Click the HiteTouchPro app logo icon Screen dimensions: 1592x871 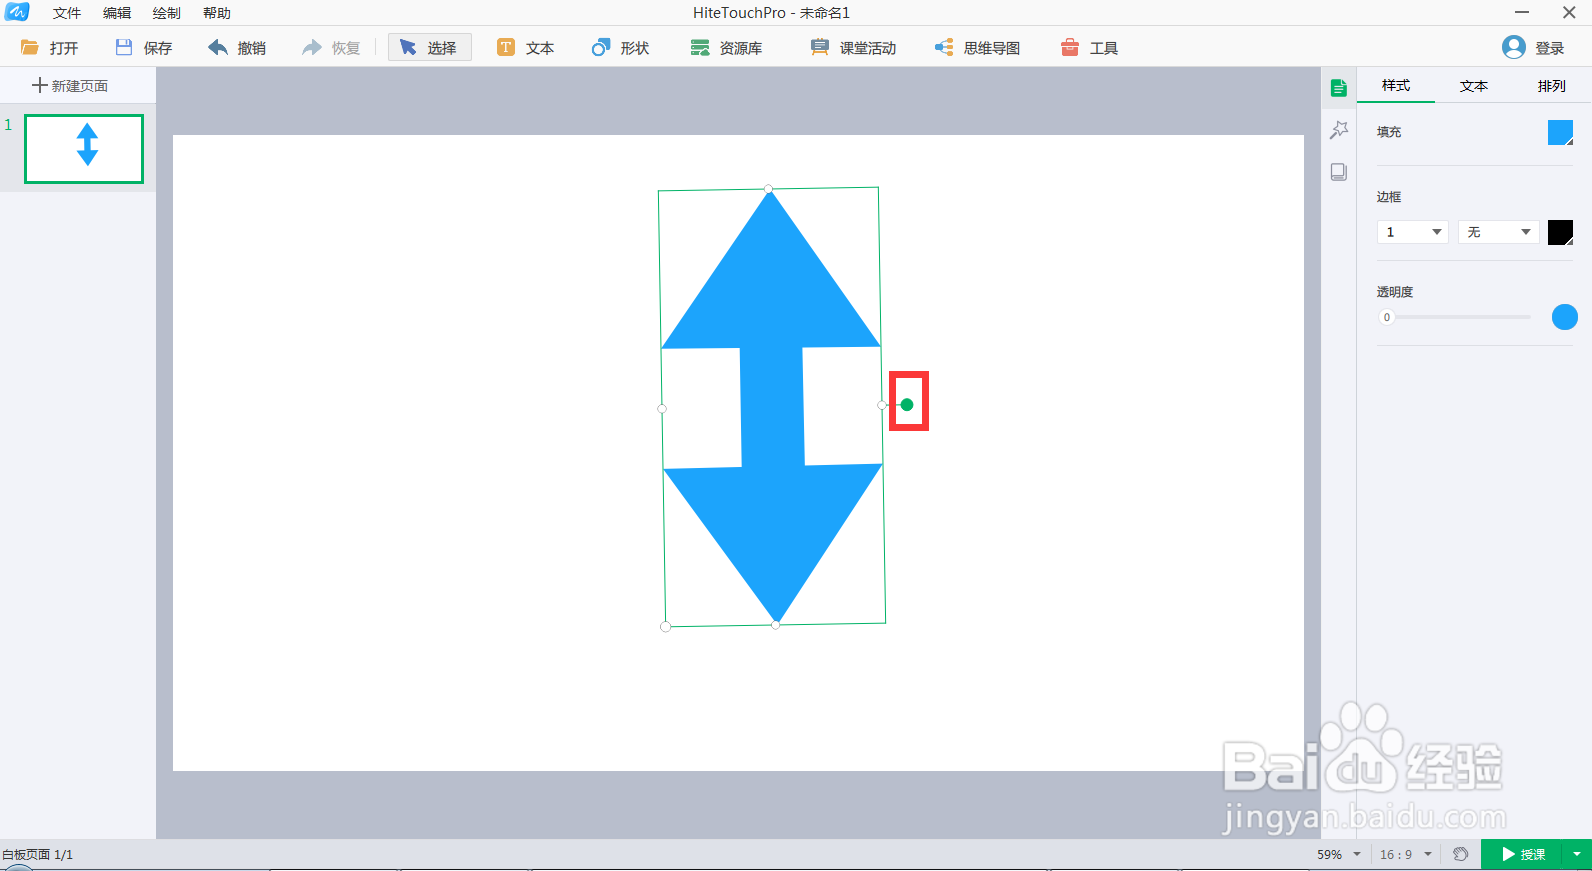pos(17,12)
